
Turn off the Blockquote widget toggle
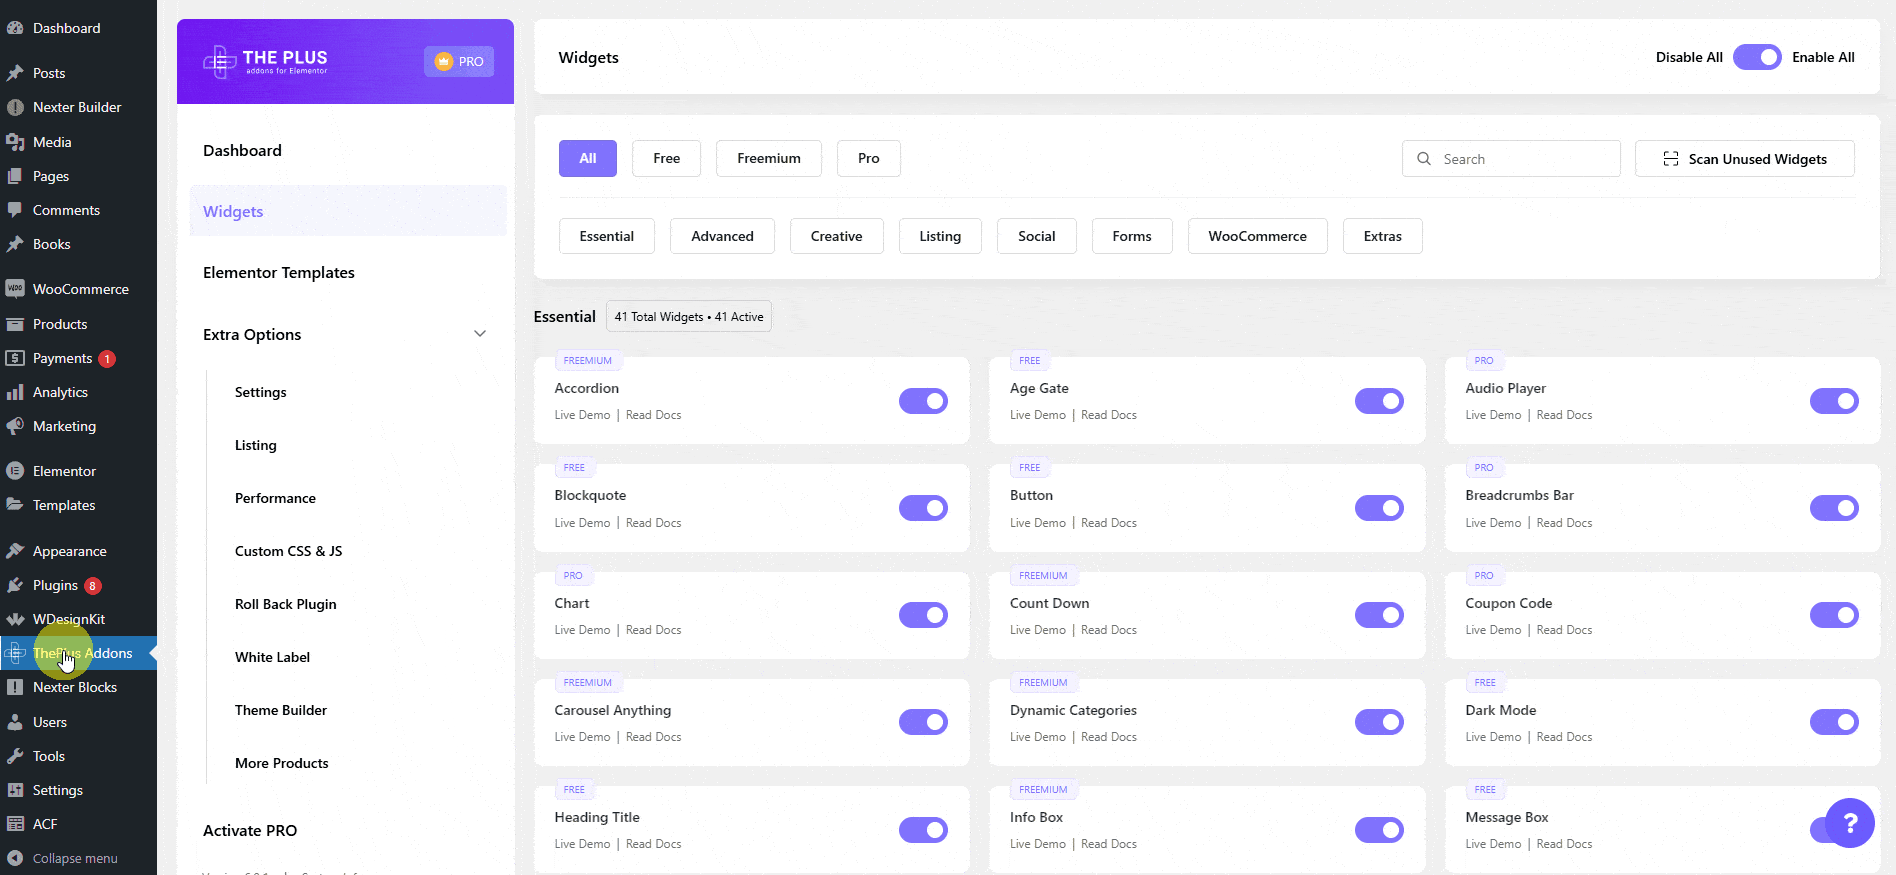pyautogui.click(x=923, y=508)
